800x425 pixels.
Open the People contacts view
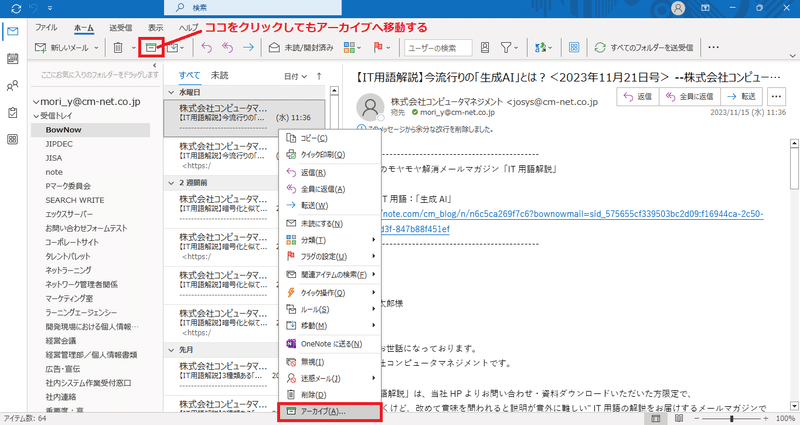(x=13, y=86)
